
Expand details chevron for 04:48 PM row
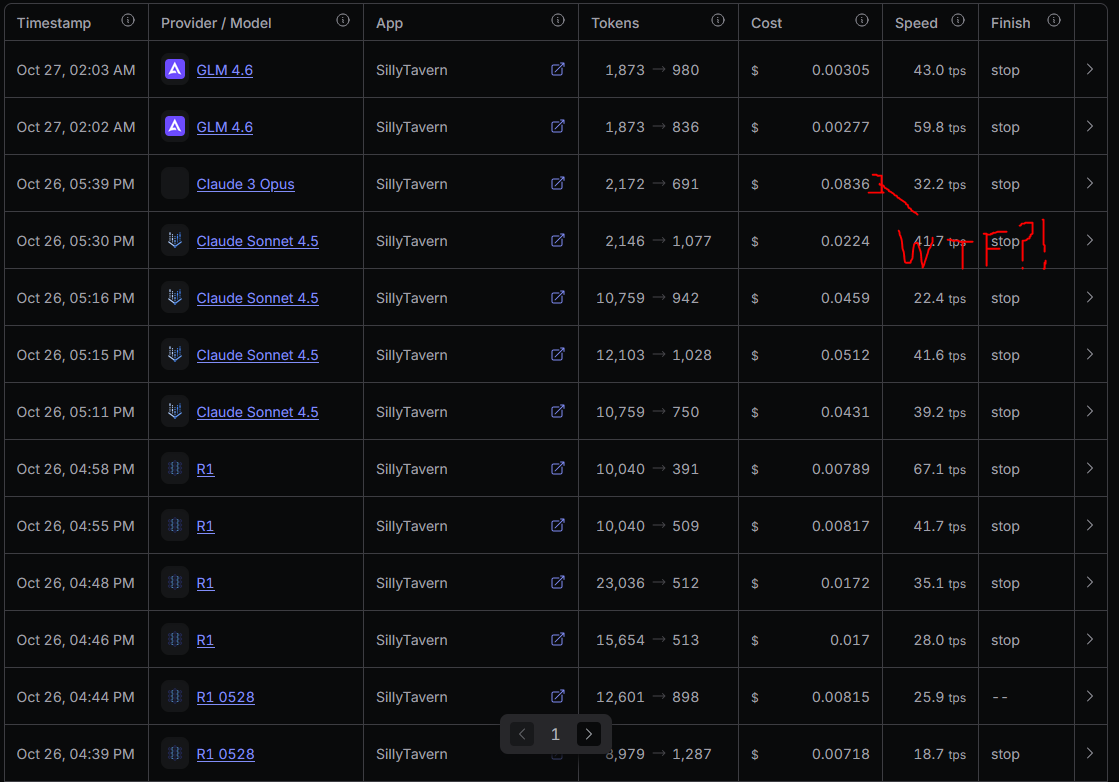[1090, 583]
